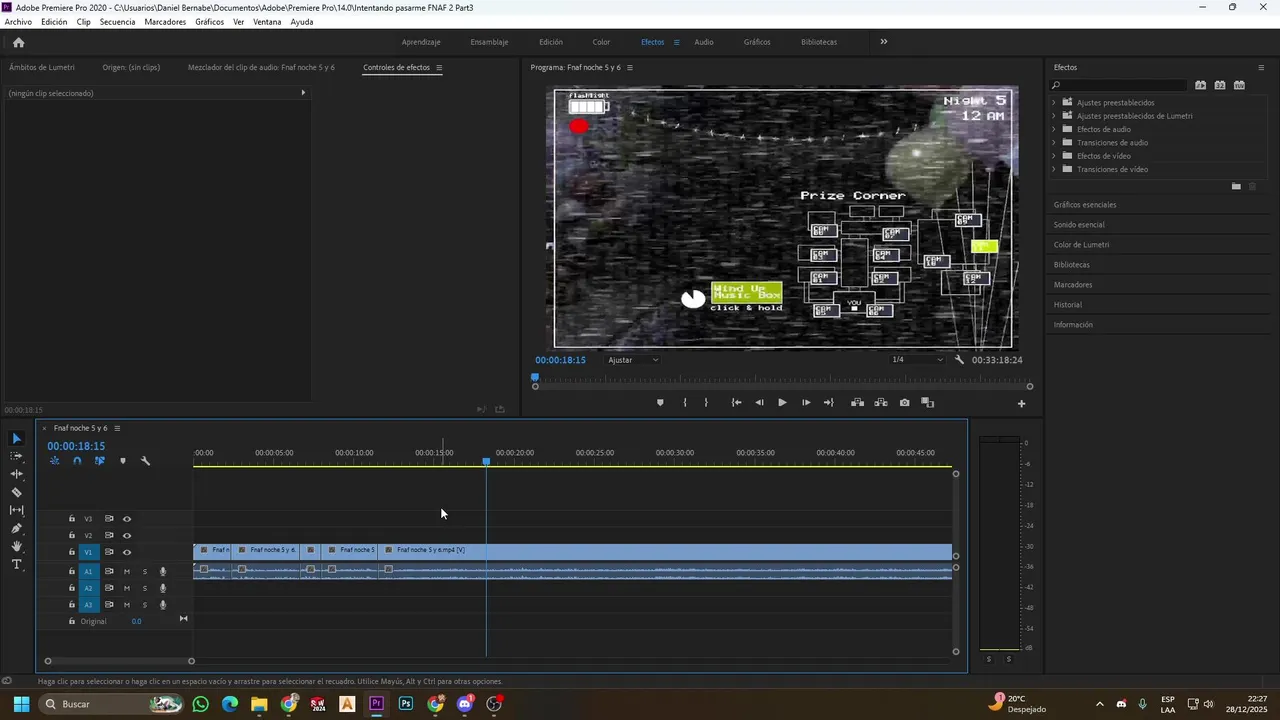Toggle YUV Effects filter icon
The height and width of the screenshot is (720, 1280).
pos(1239,85)
